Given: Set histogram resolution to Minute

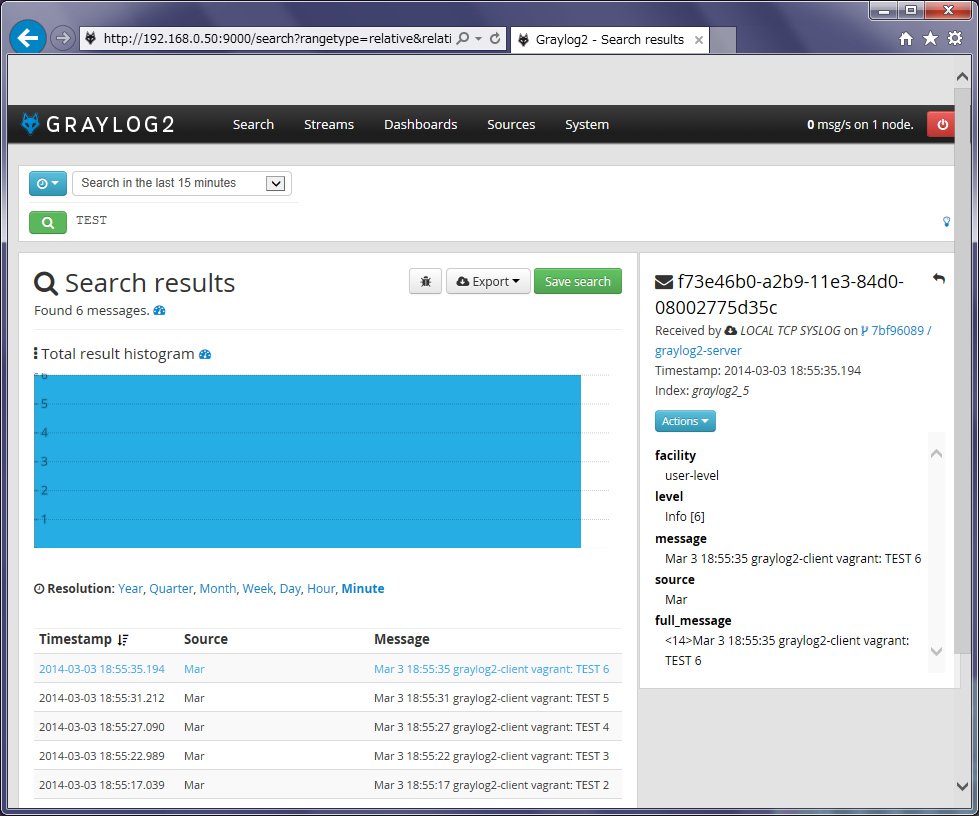Looking at the screenshot, I should 363,589.
